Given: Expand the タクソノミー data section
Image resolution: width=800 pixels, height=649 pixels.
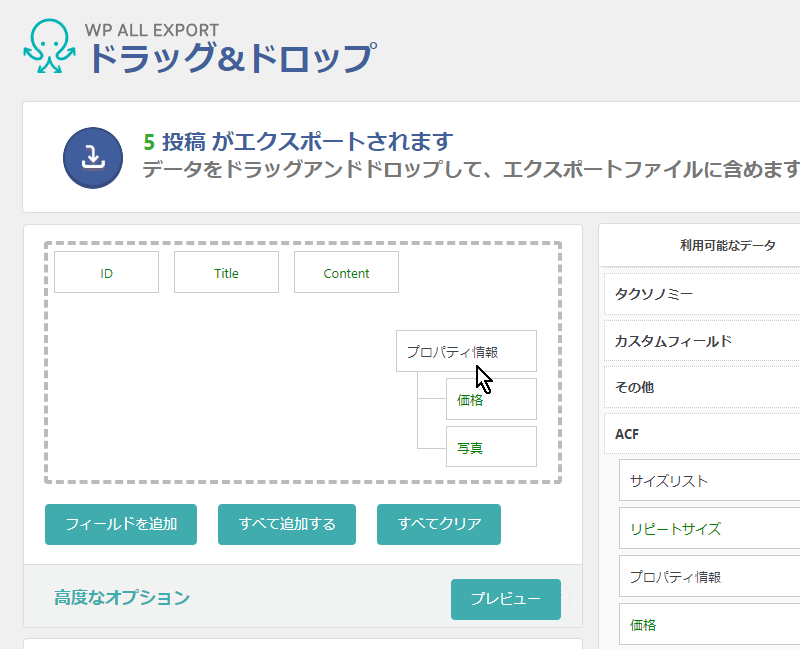Looking at the screenshot, I should coord(702,294).
